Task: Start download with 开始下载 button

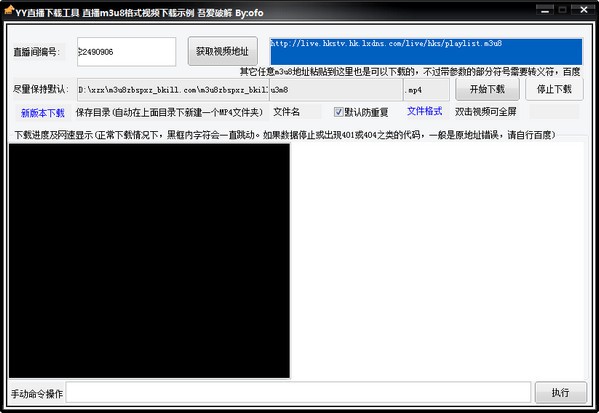Action: pyautogui.click(x=487, y=89)
